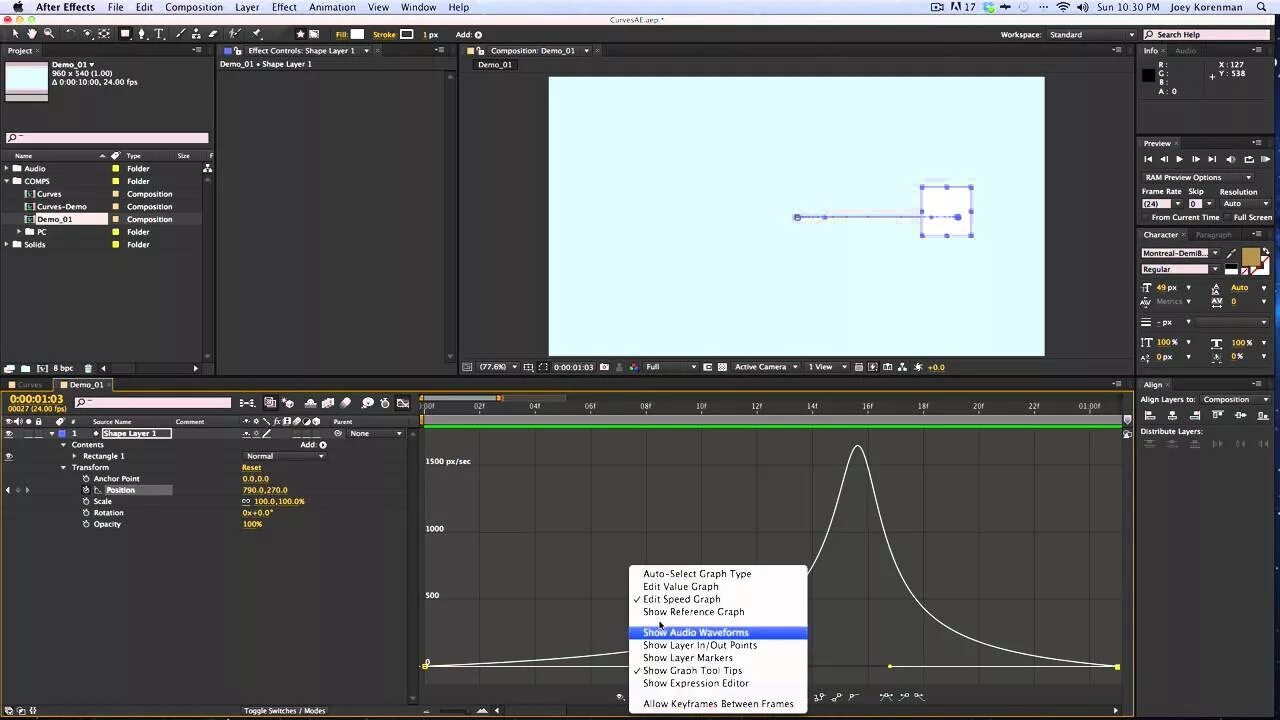
Task: Choose Show Audio Waveforms menu item
Action: click(x=717, y=633)
